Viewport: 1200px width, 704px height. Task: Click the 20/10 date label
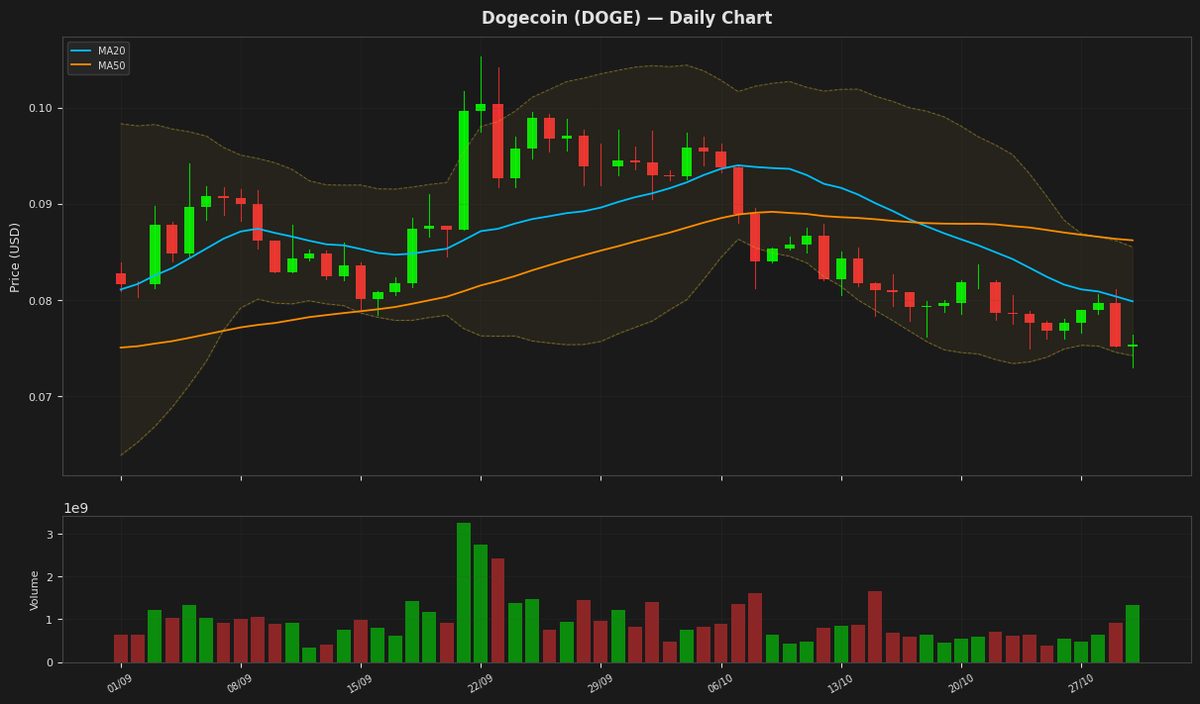[959, 683]
